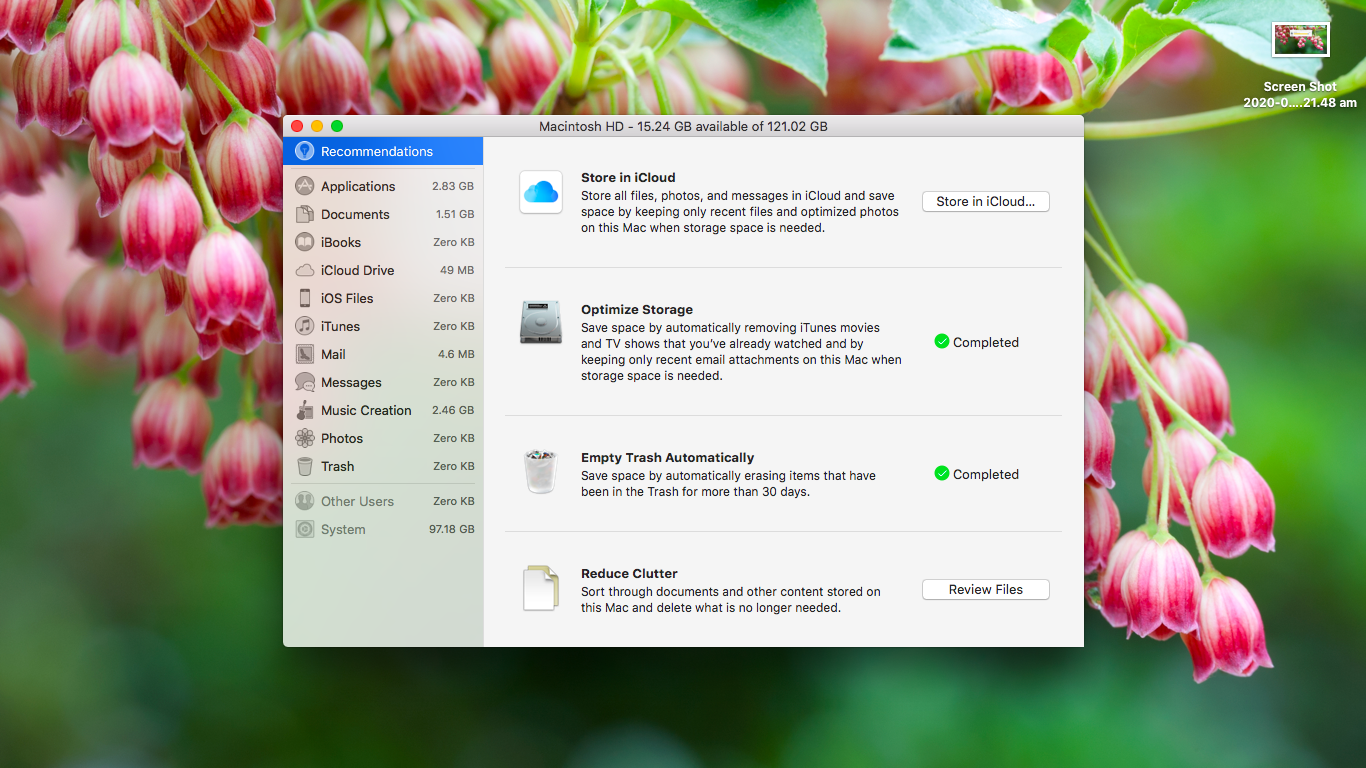Screen dimensions: 1366x768
Task: Click the System gear icon
Action: point(305,529)
